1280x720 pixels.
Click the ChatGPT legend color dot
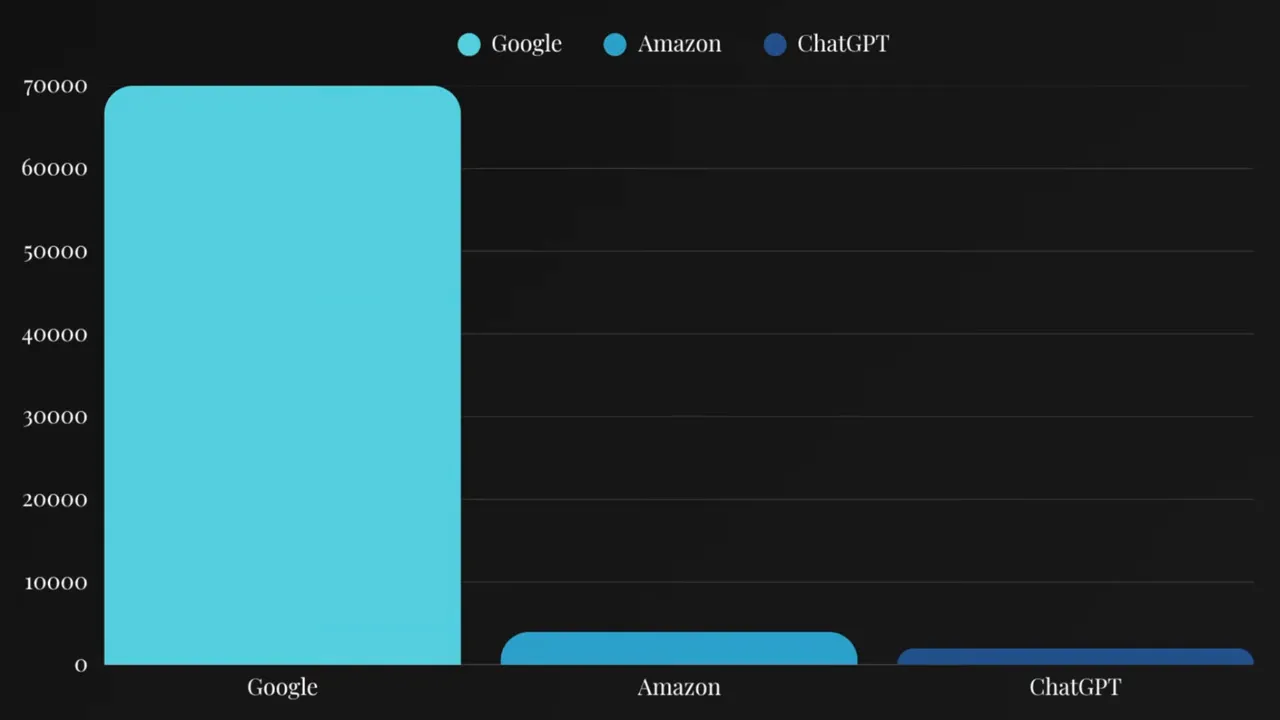click(x=775, y=44)
